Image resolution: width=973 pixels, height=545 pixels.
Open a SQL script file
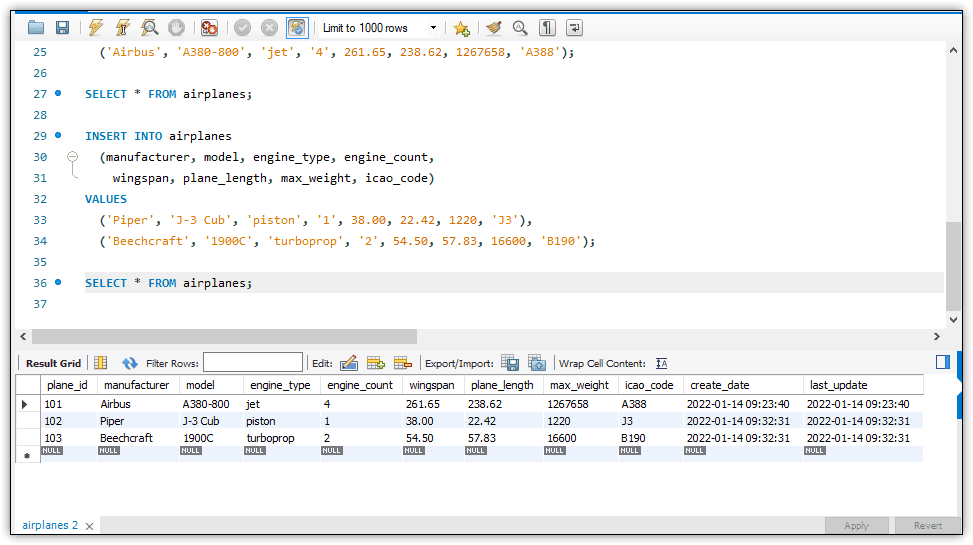37,28
